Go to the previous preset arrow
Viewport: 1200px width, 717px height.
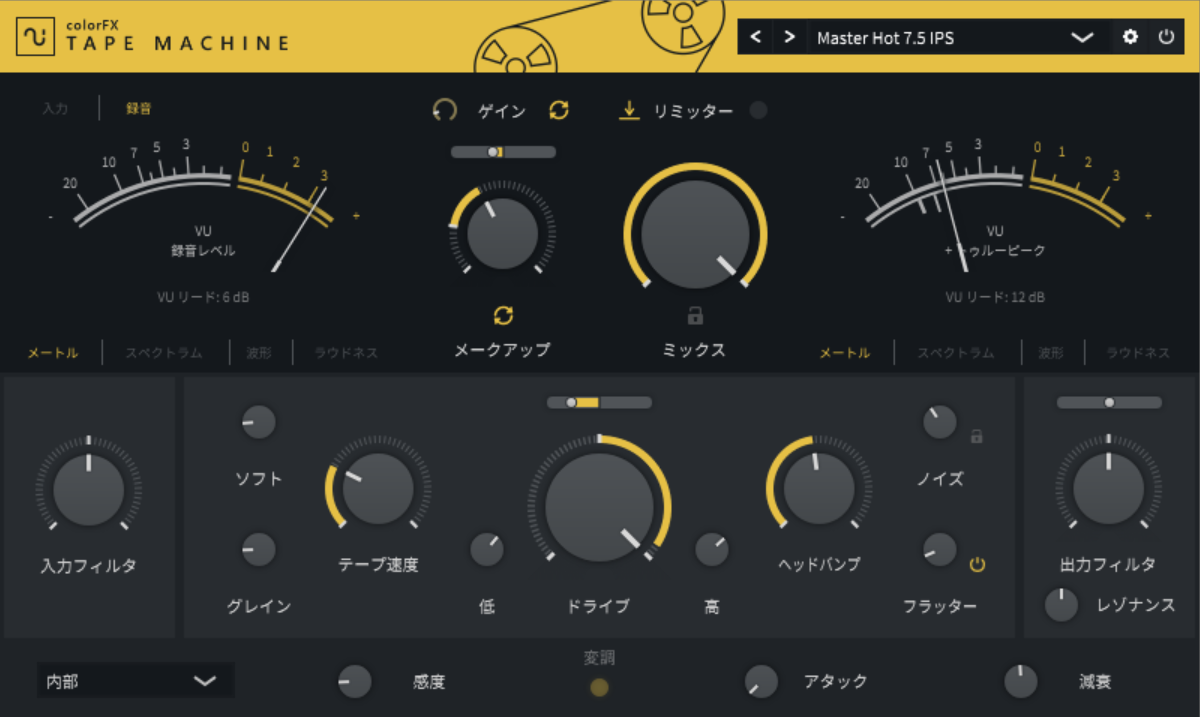tap(756, 38)
